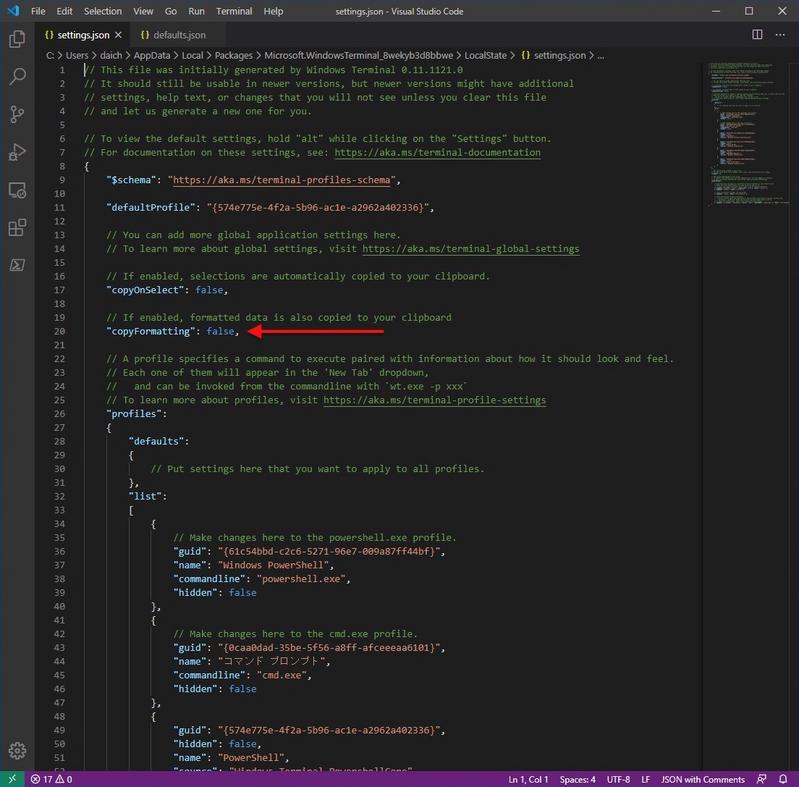Click the "Windows PowerShell" name value
799x787 pixels.
273,565
